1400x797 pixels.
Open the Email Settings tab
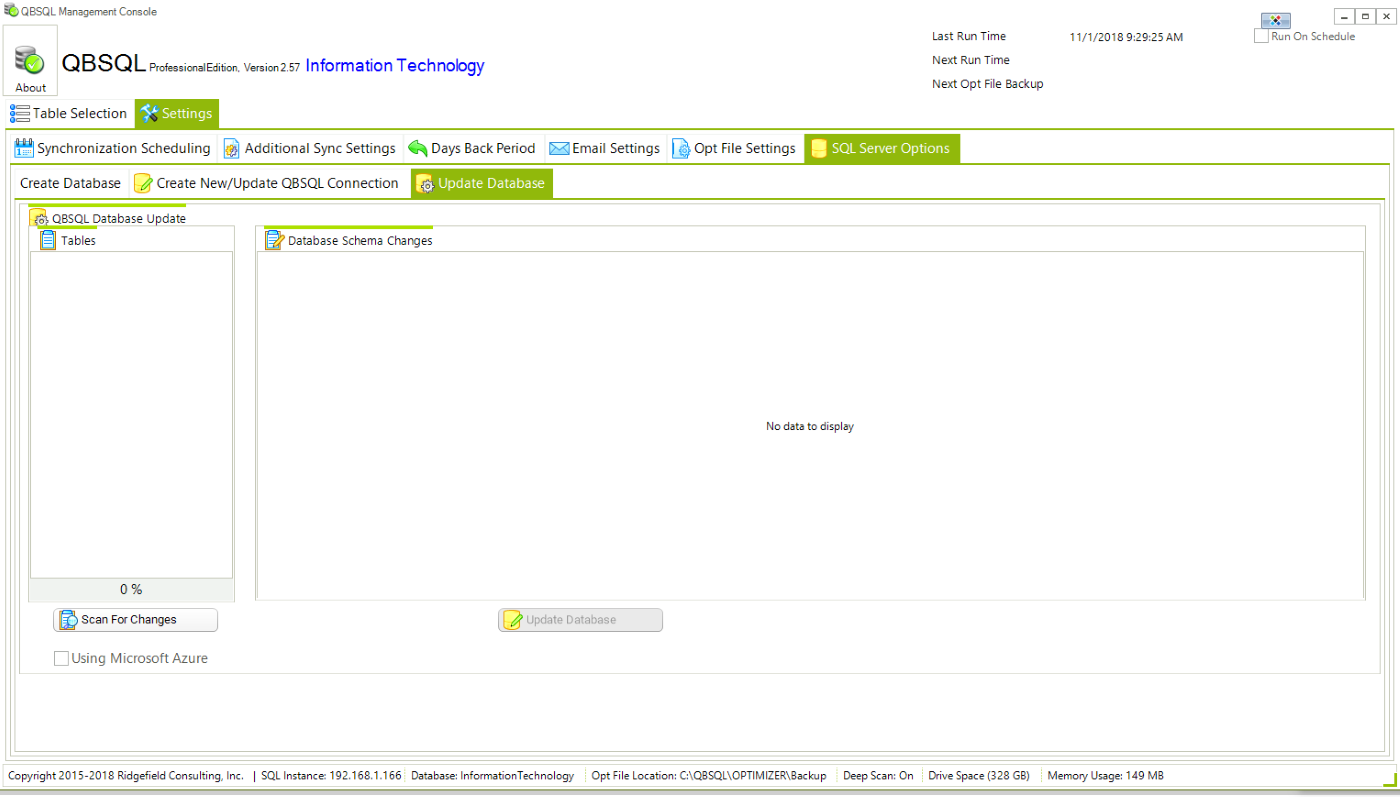605,149
